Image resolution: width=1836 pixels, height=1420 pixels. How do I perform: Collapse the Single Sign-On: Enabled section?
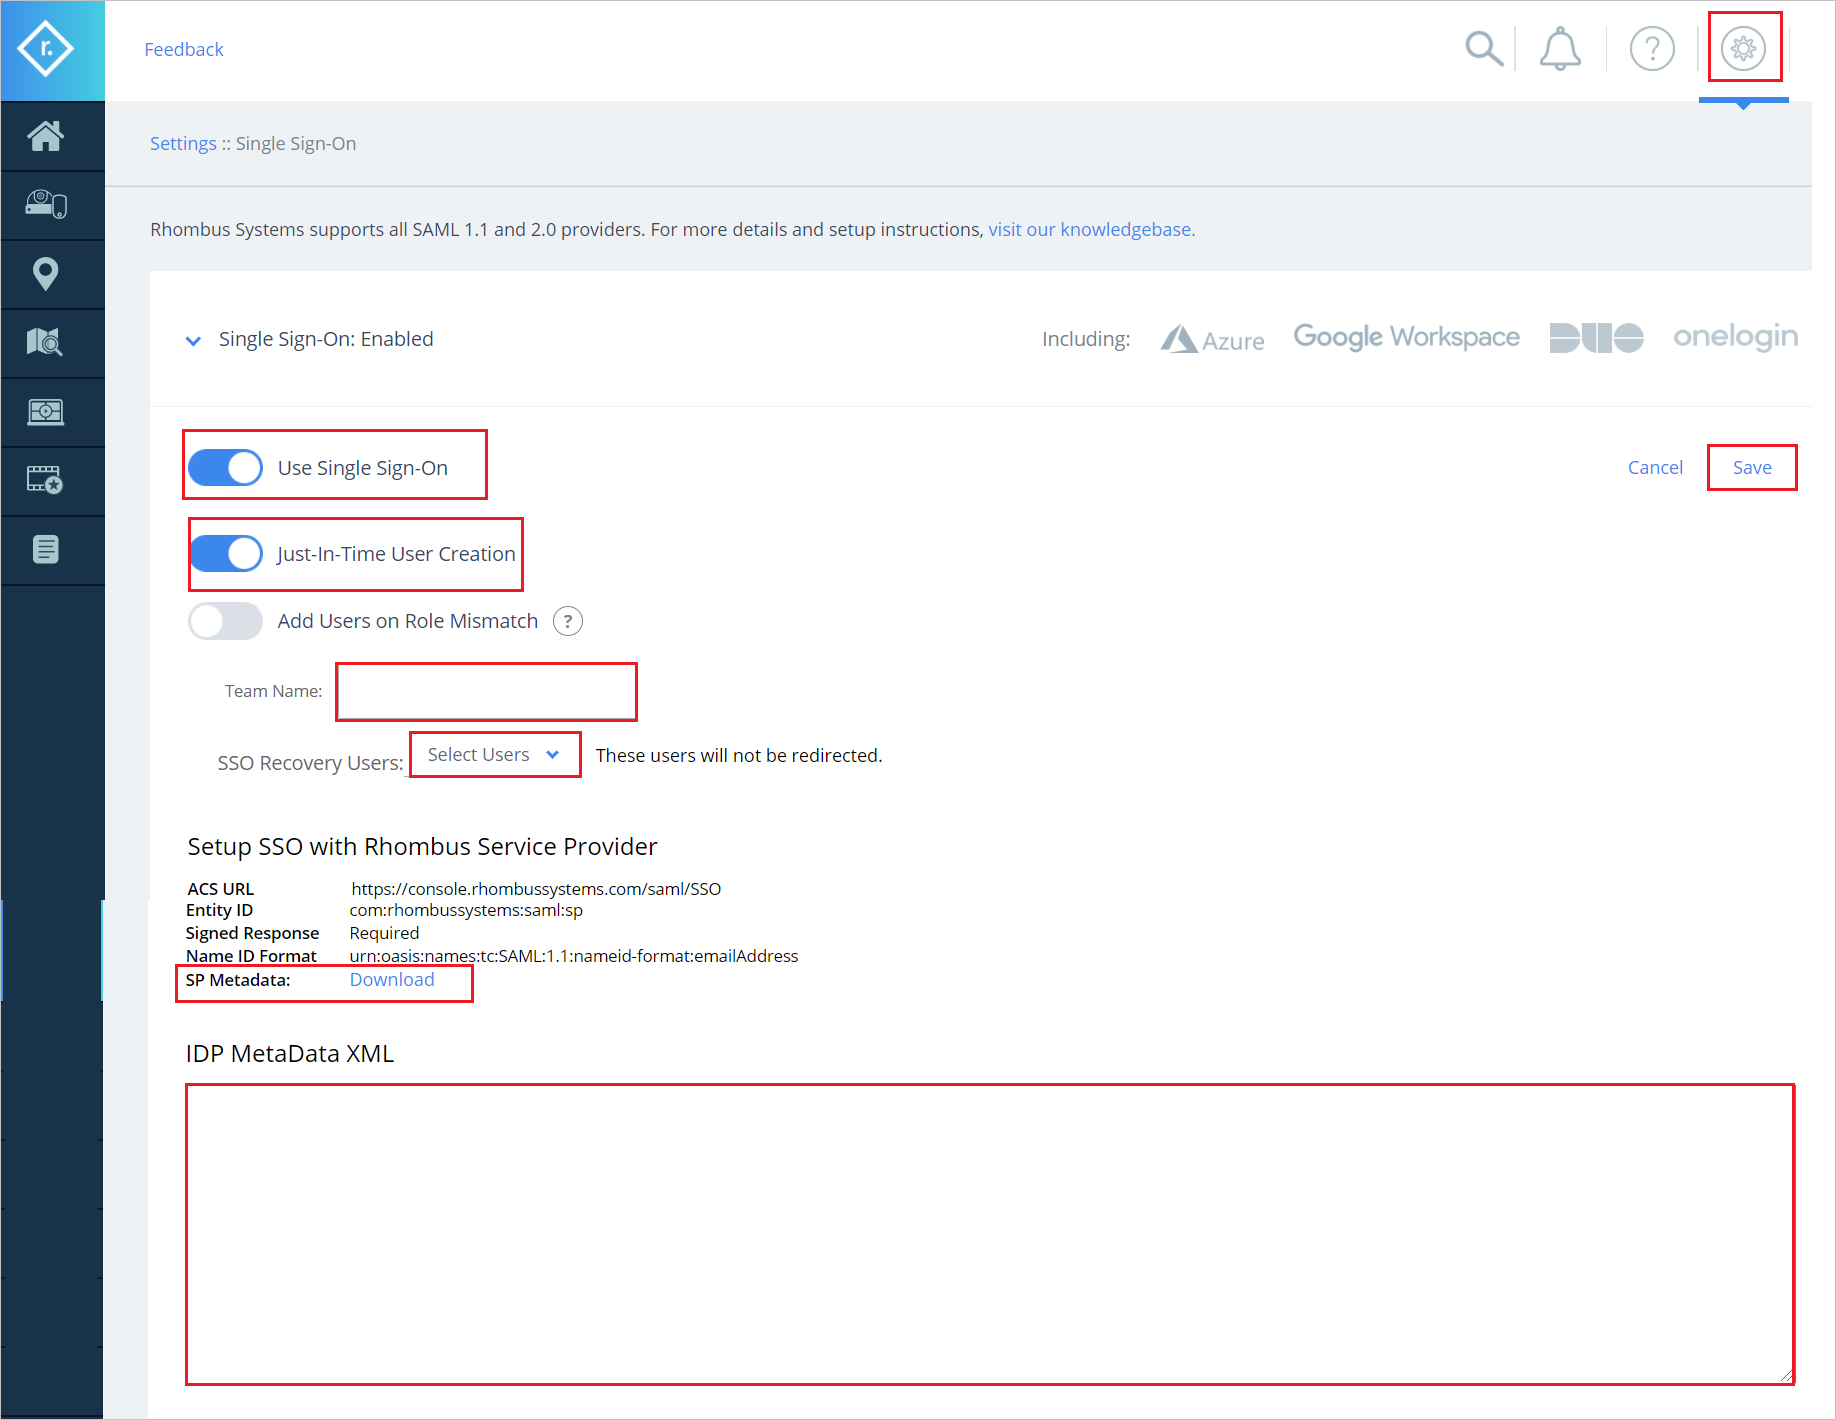pyautogui.click(x=193, y=341)
